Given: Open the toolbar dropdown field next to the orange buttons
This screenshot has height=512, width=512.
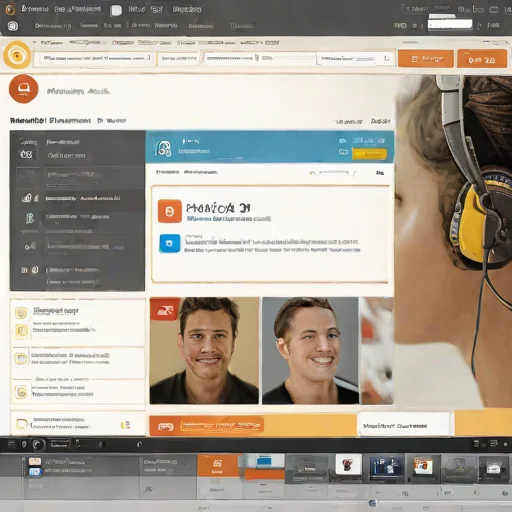Looking at the screenshot, I should tap(355, 59).
